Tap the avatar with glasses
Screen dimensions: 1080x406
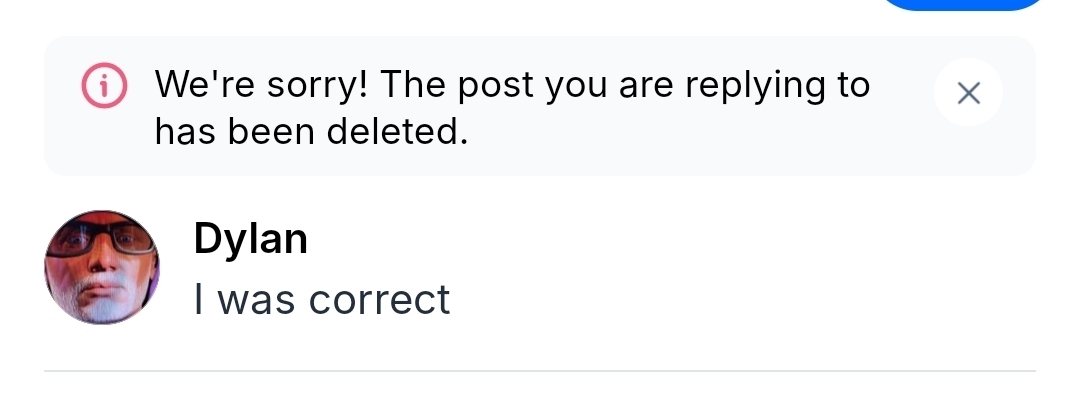pyautogui.click(x=102, y=268)
